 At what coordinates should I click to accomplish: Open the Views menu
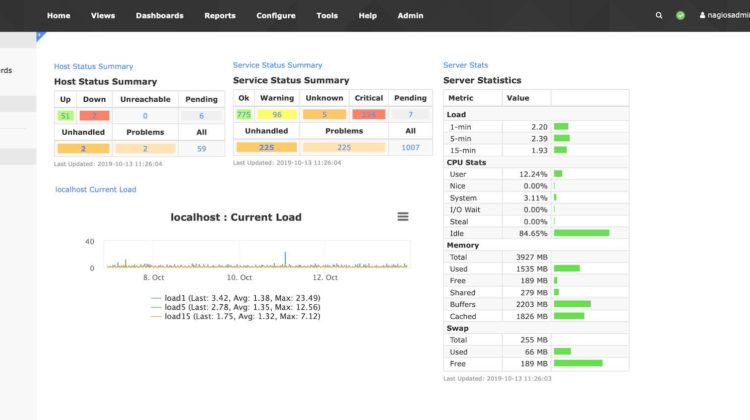click(102, 16)
